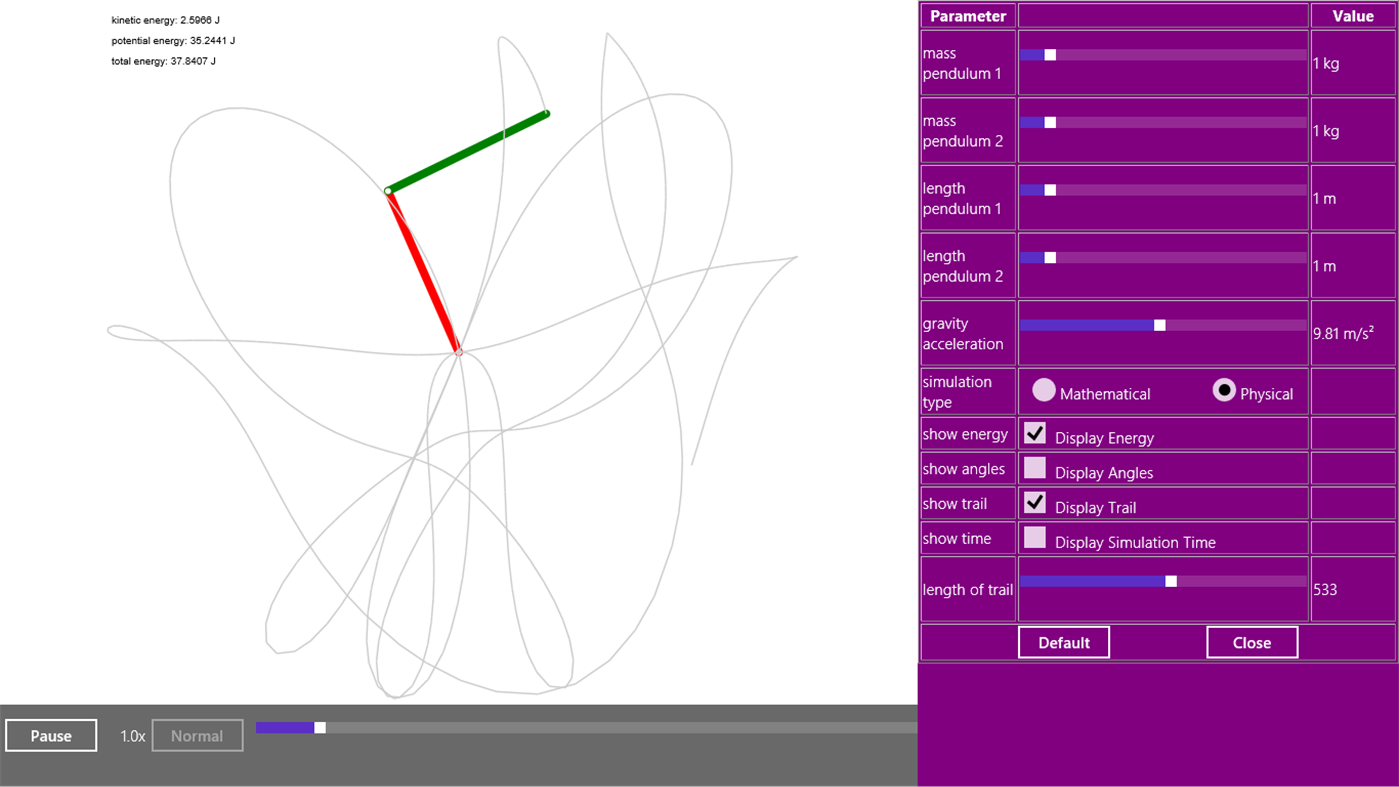Viewport: 1399px width, 787px height.
Task: Adjust the mass pendulum 1 slider
Action: (1049, 55)
